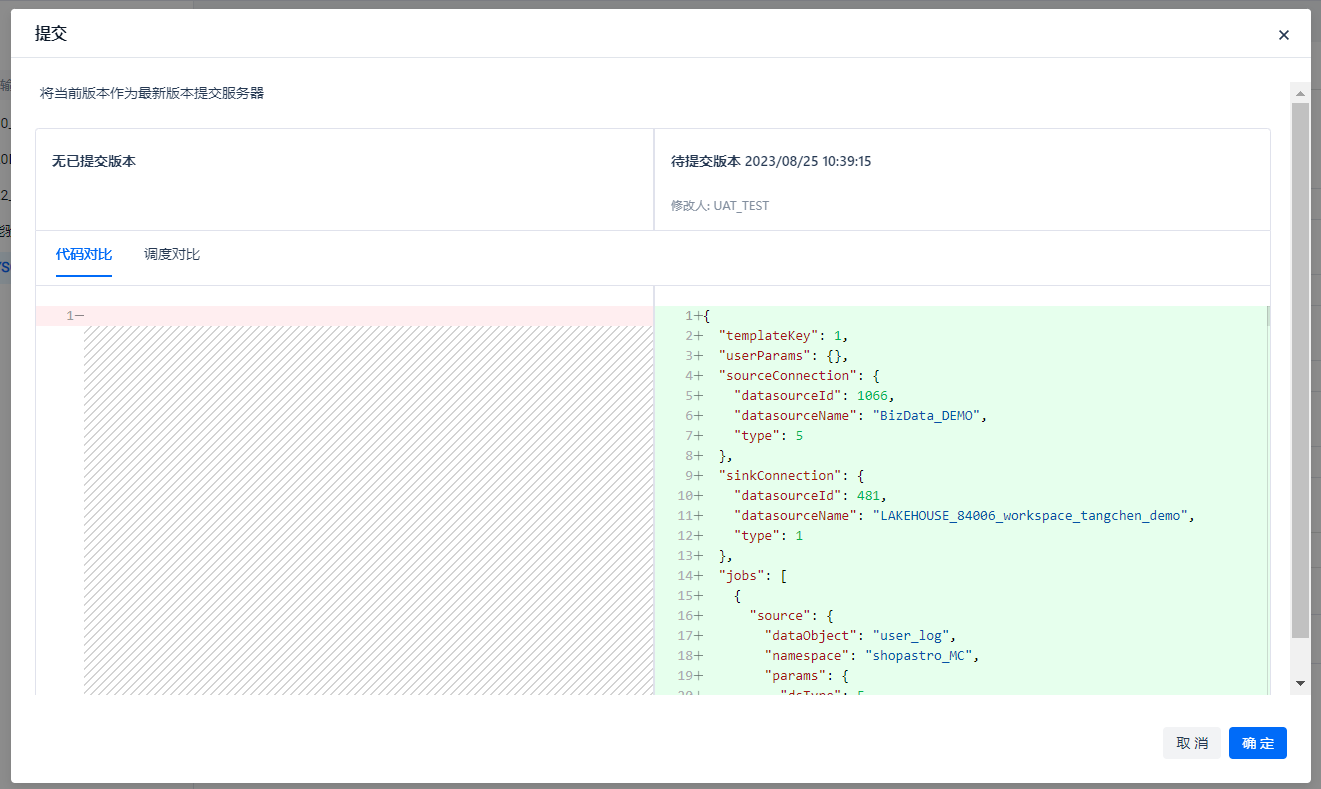The height and width of the screenshot is (789, 1321).
Task: Click the dialog scrollbar up arrow
Action: click(x=1300, y=93)
